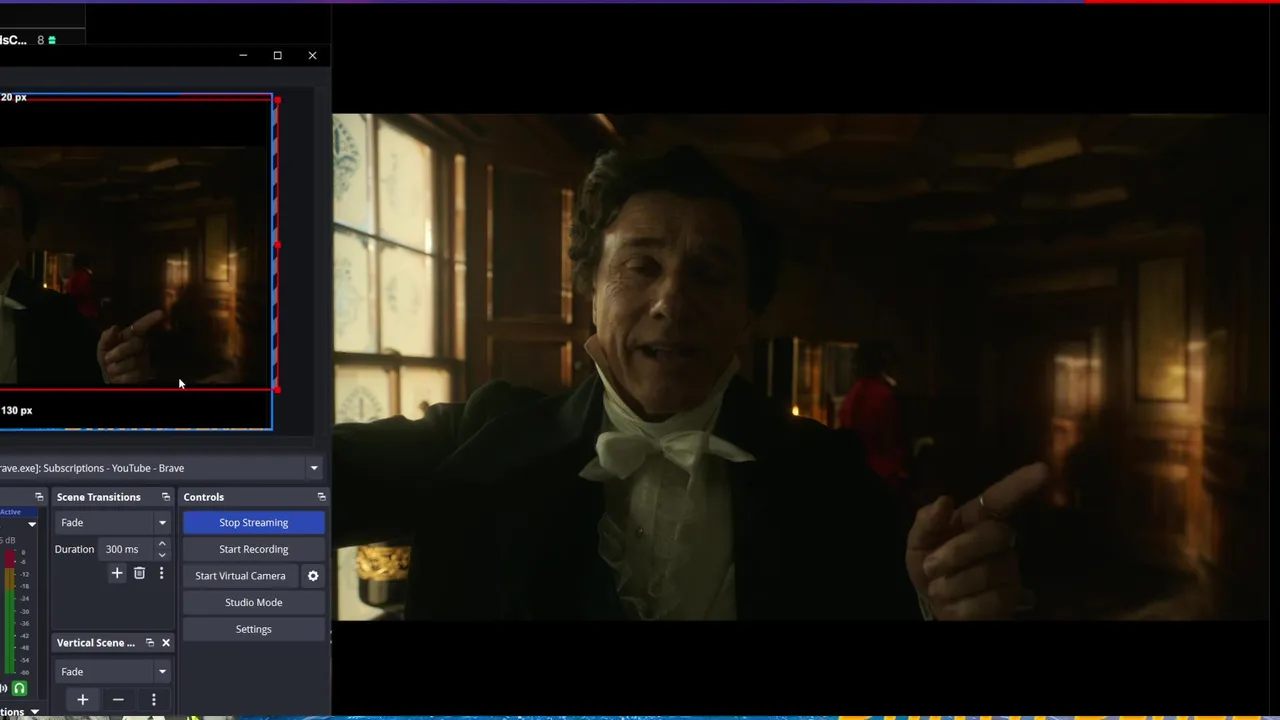Screen dimensions: 1280x720
Task: Open the Active audio source dropdown arrow
Action: coord(32,524)
